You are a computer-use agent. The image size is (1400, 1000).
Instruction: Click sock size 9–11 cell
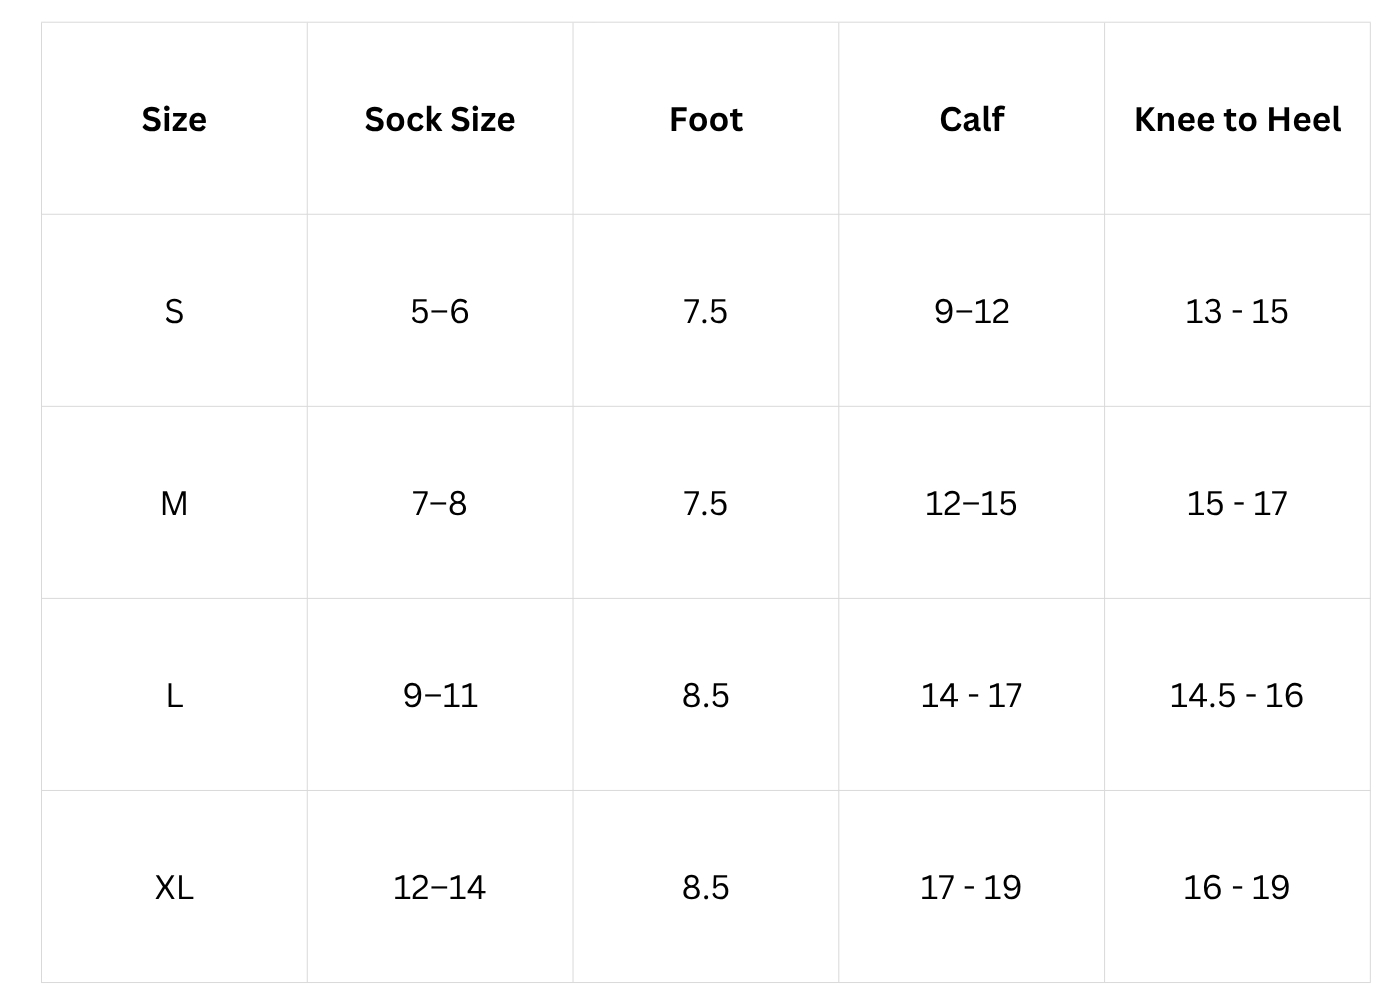(440, 695)
